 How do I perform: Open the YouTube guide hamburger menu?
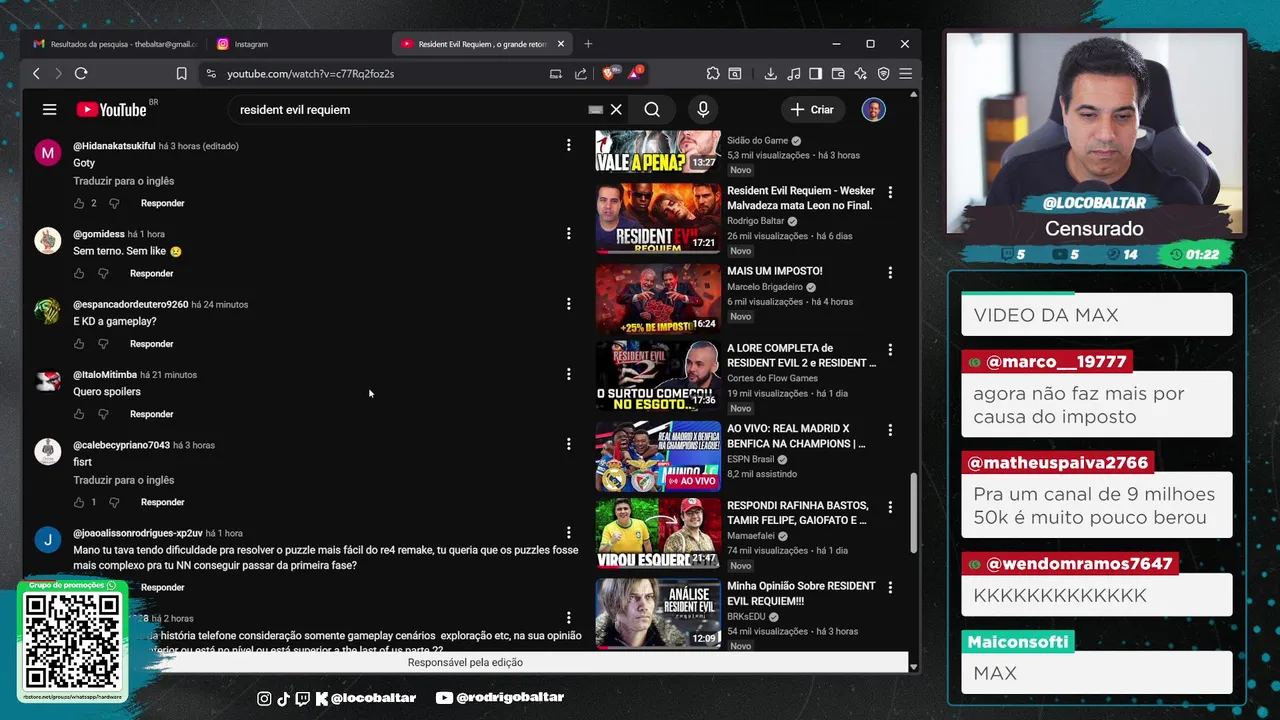[x=49, y=109]
